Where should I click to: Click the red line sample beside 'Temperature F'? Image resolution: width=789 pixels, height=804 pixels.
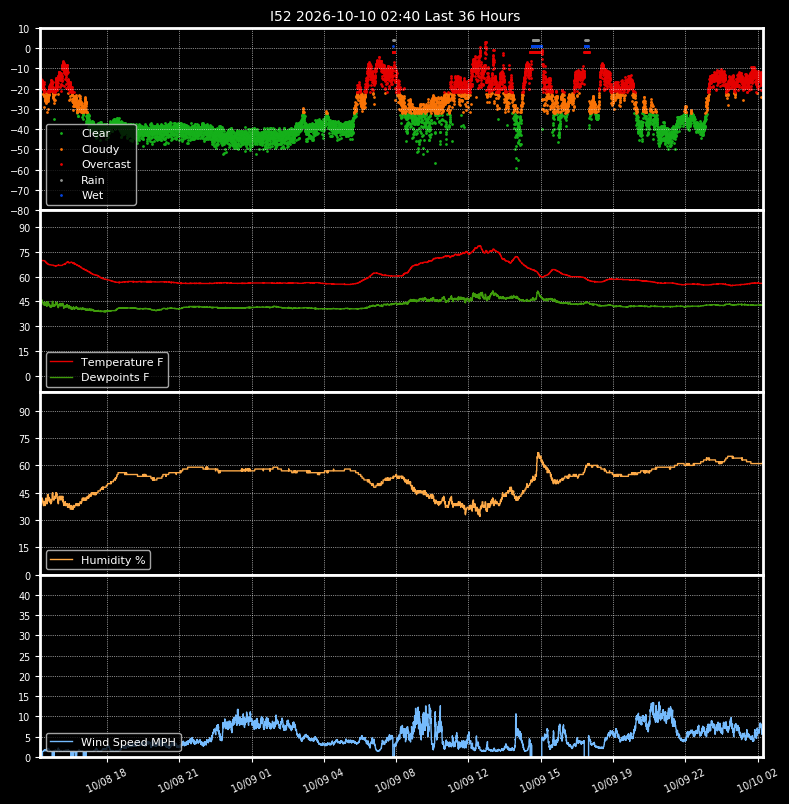(62, 362)
